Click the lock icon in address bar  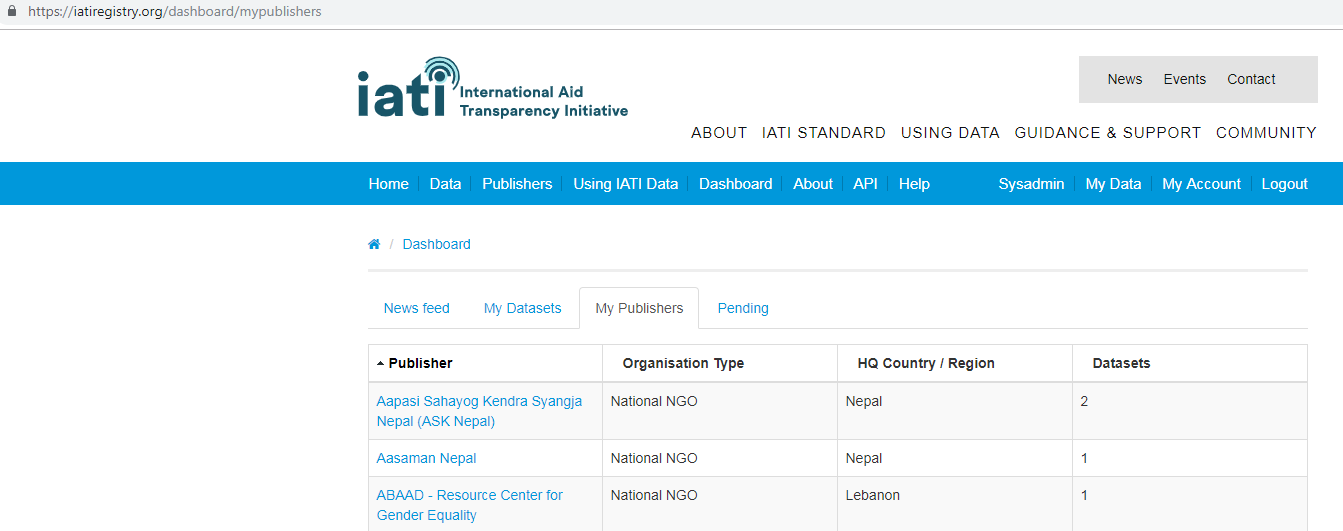(x=11, y=11)
